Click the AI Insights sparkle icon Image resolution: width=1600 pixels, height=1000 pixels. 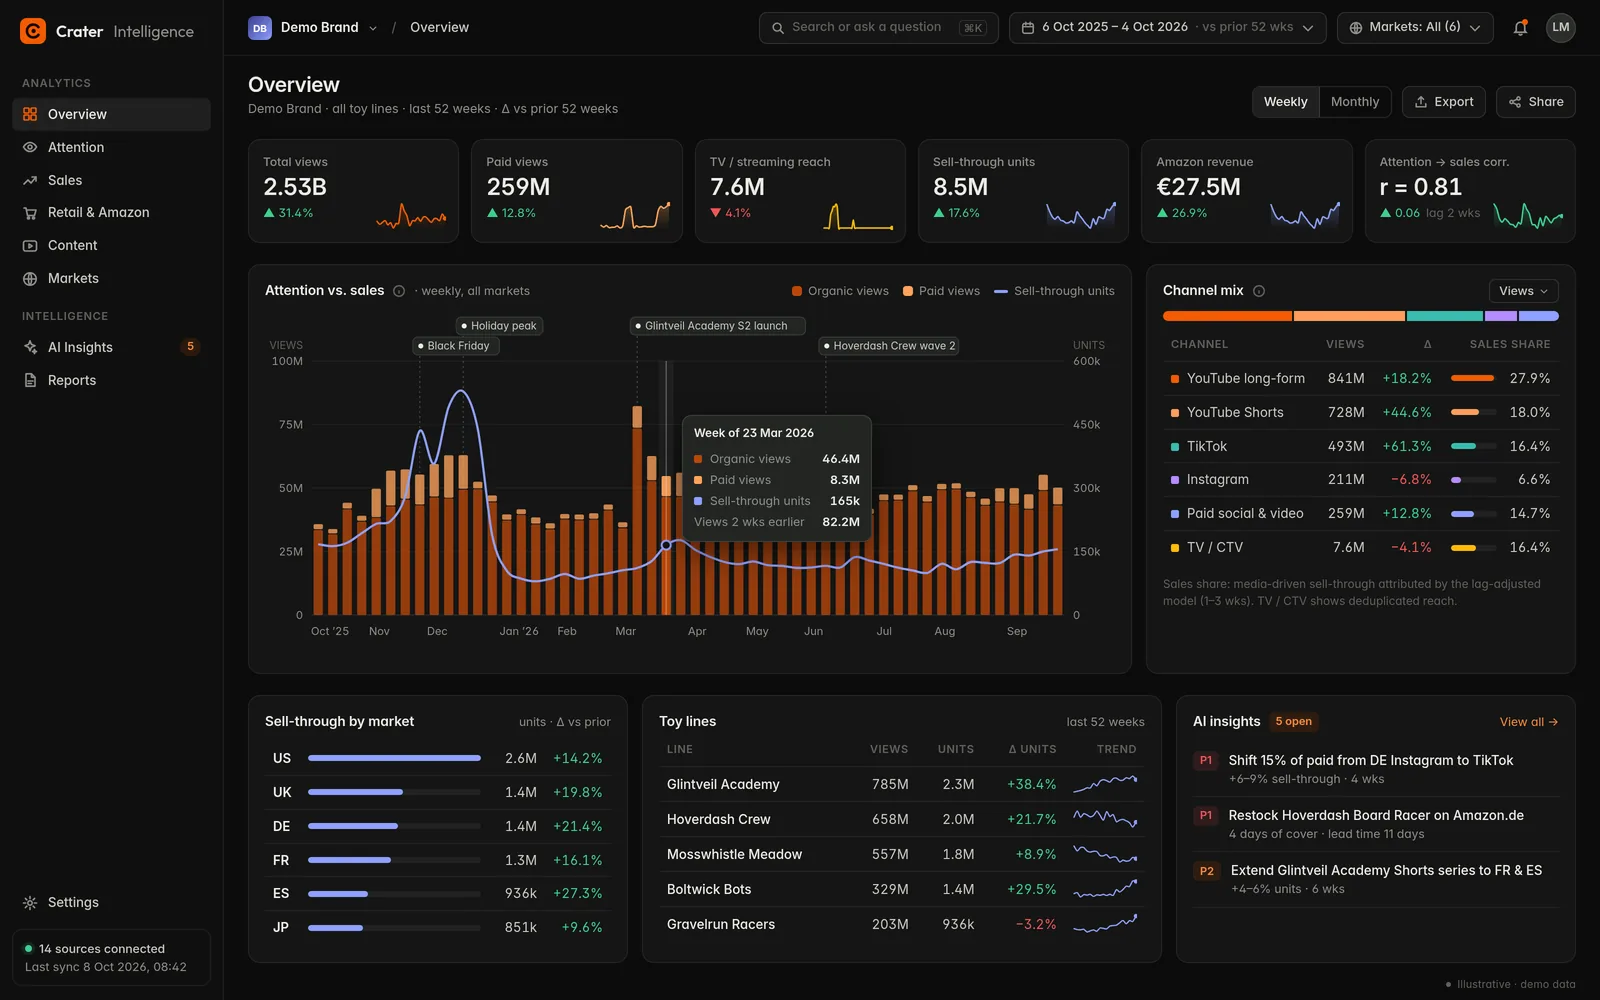click(30, 347)
